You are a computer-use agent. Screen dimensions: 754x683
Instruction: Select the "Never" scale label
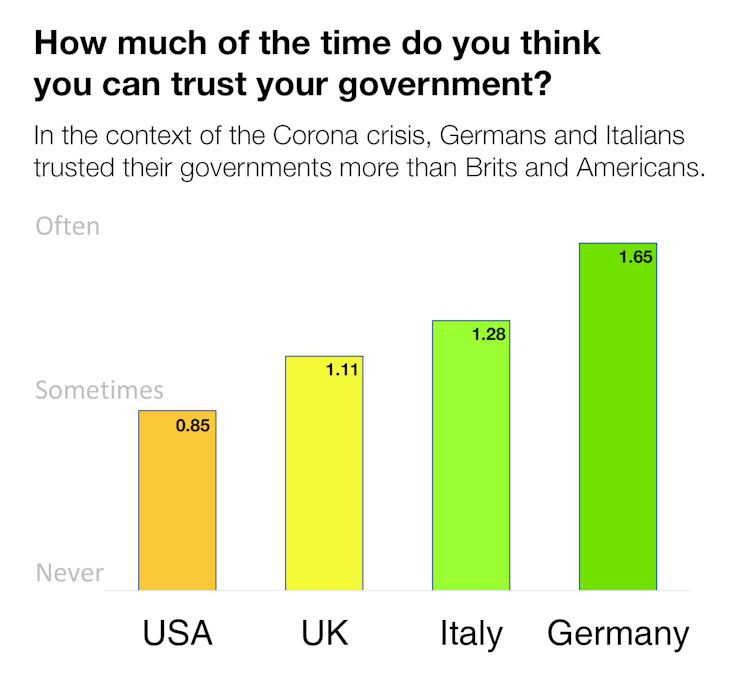[69, 573]
